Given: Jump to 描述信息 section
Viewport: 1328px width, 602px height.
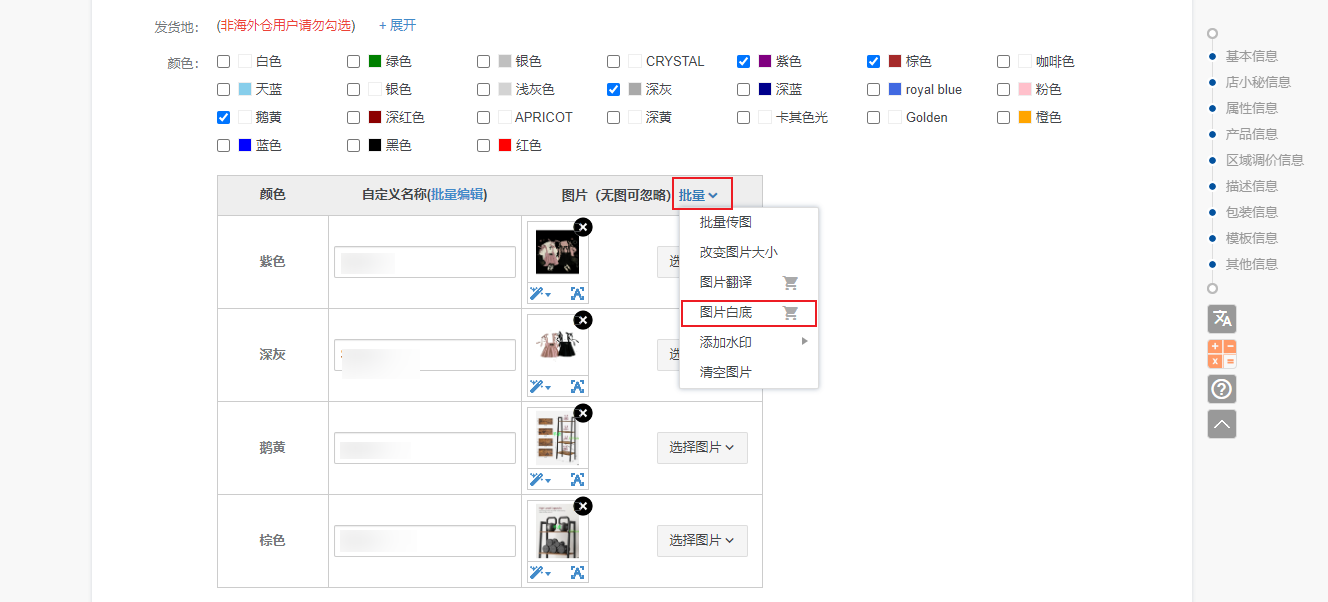Looking at the screenshot, I should tap(1251, 186).
